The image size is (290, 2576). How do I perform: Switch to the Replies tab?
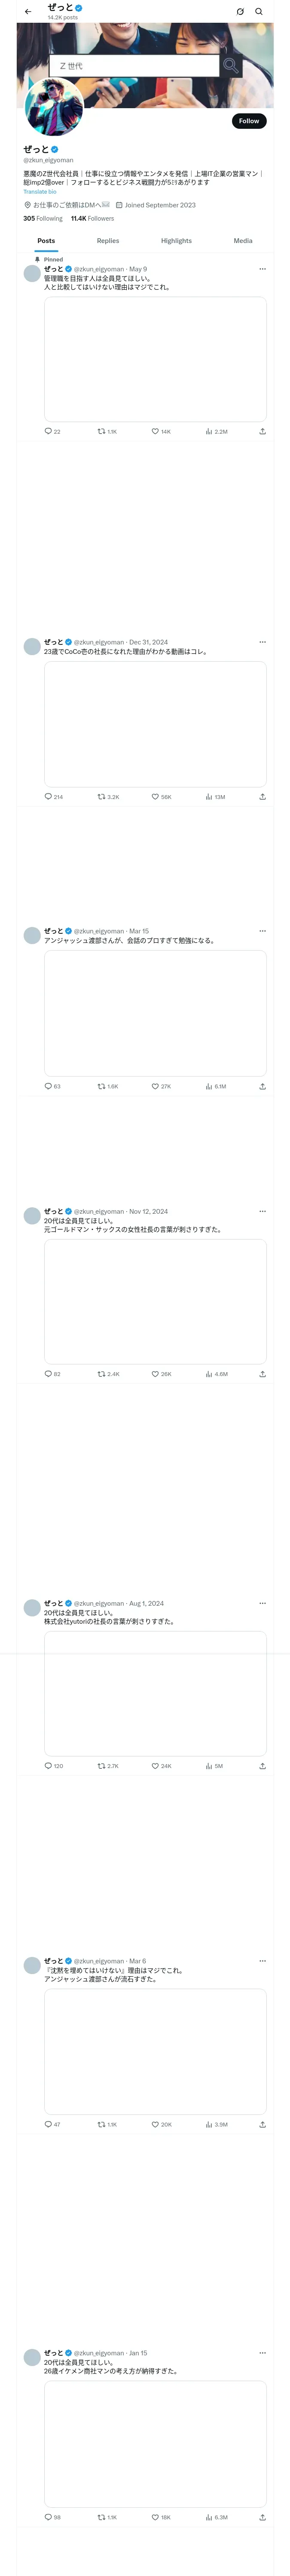click(108, 241)
